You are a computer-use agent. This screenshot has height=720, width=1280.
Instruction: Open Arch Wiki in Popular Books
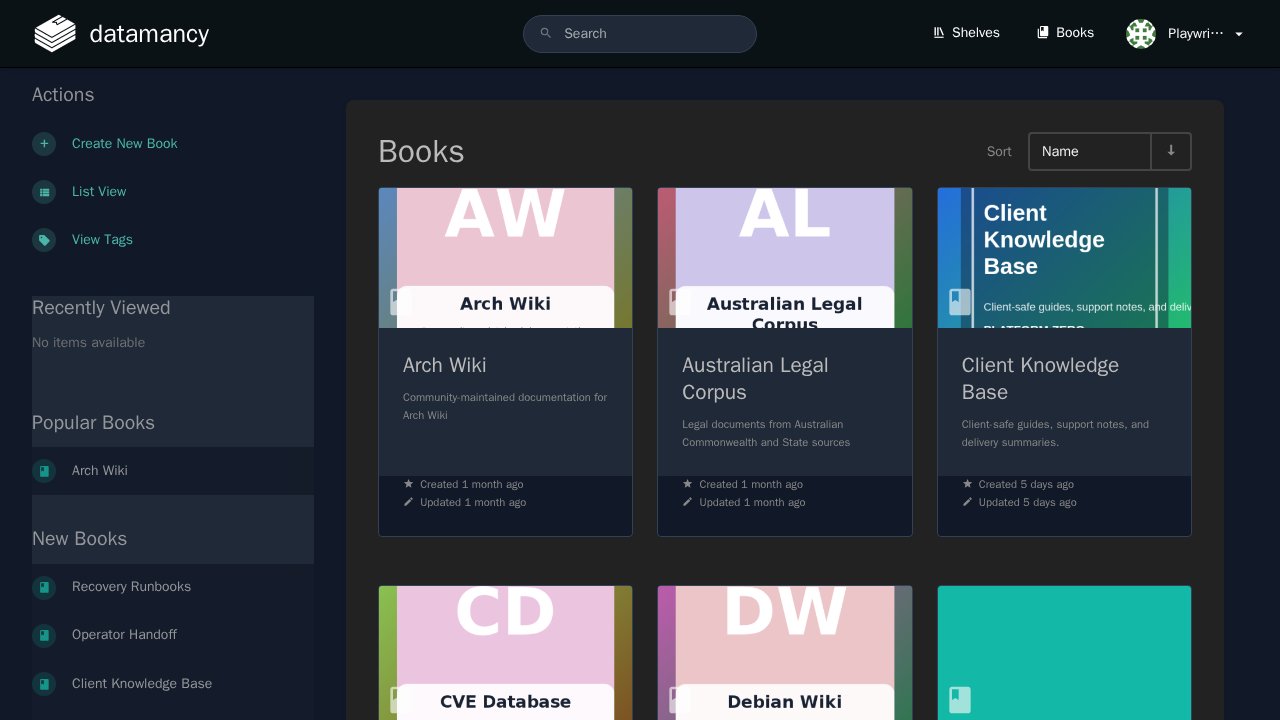(100, 471)
